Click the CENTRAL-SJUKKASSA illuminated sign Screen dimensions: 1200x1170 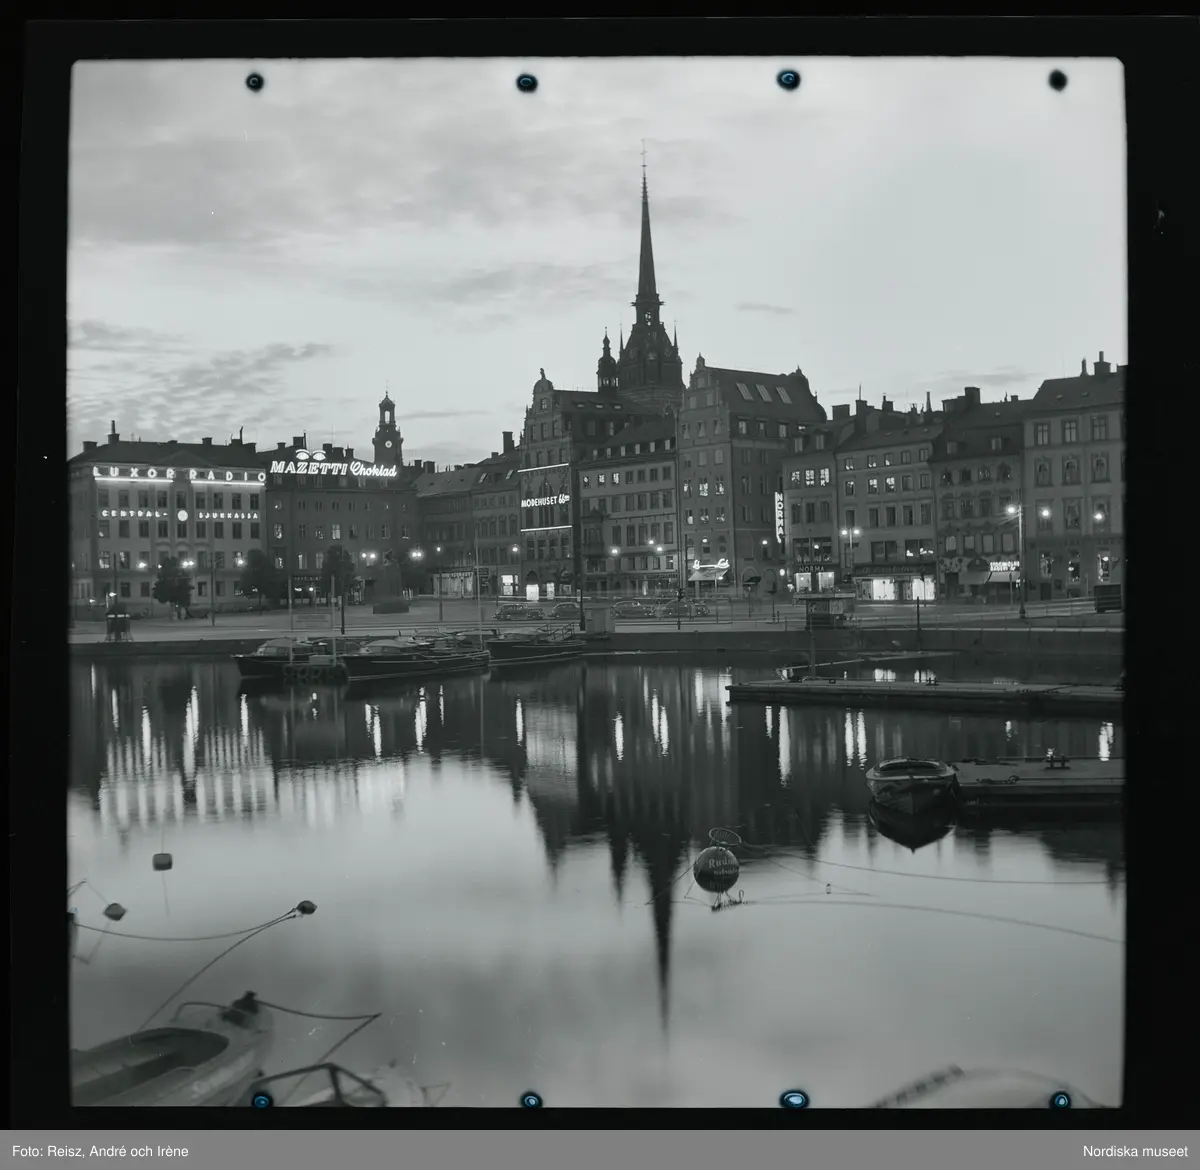tap(180, 514)
